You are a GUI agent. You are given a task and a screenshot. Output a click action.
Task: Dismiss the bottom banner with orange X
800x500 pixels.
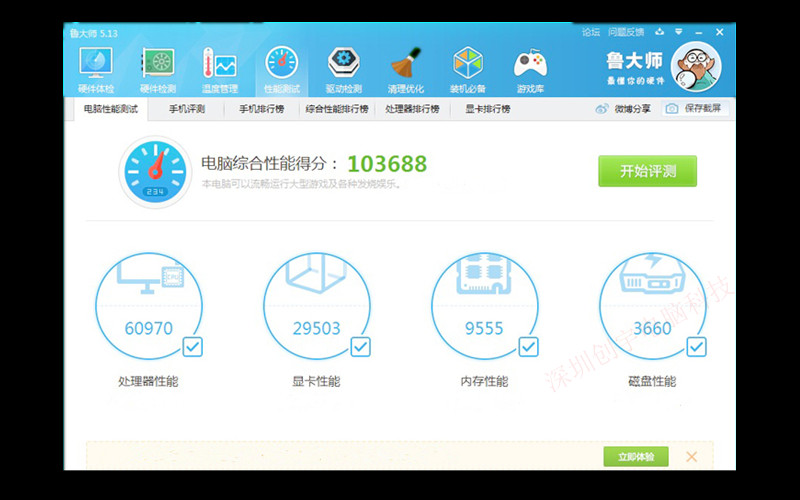(x=691, y=457)
